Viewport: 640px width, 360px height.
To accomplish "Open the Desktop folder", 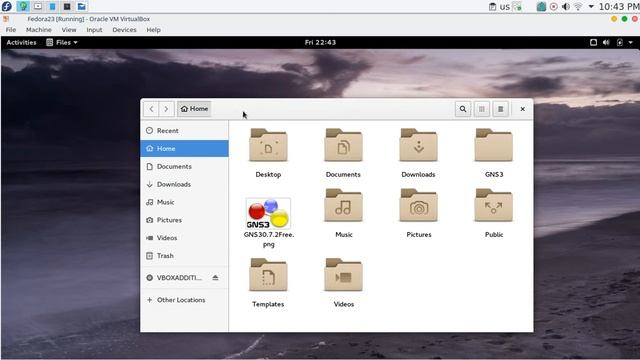I will (x=268, y=145).
